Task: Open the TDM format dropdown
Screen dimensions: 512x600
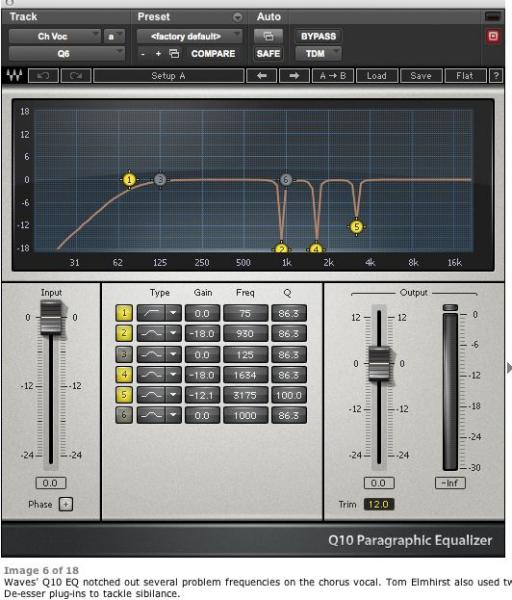Action: [318, 54]
